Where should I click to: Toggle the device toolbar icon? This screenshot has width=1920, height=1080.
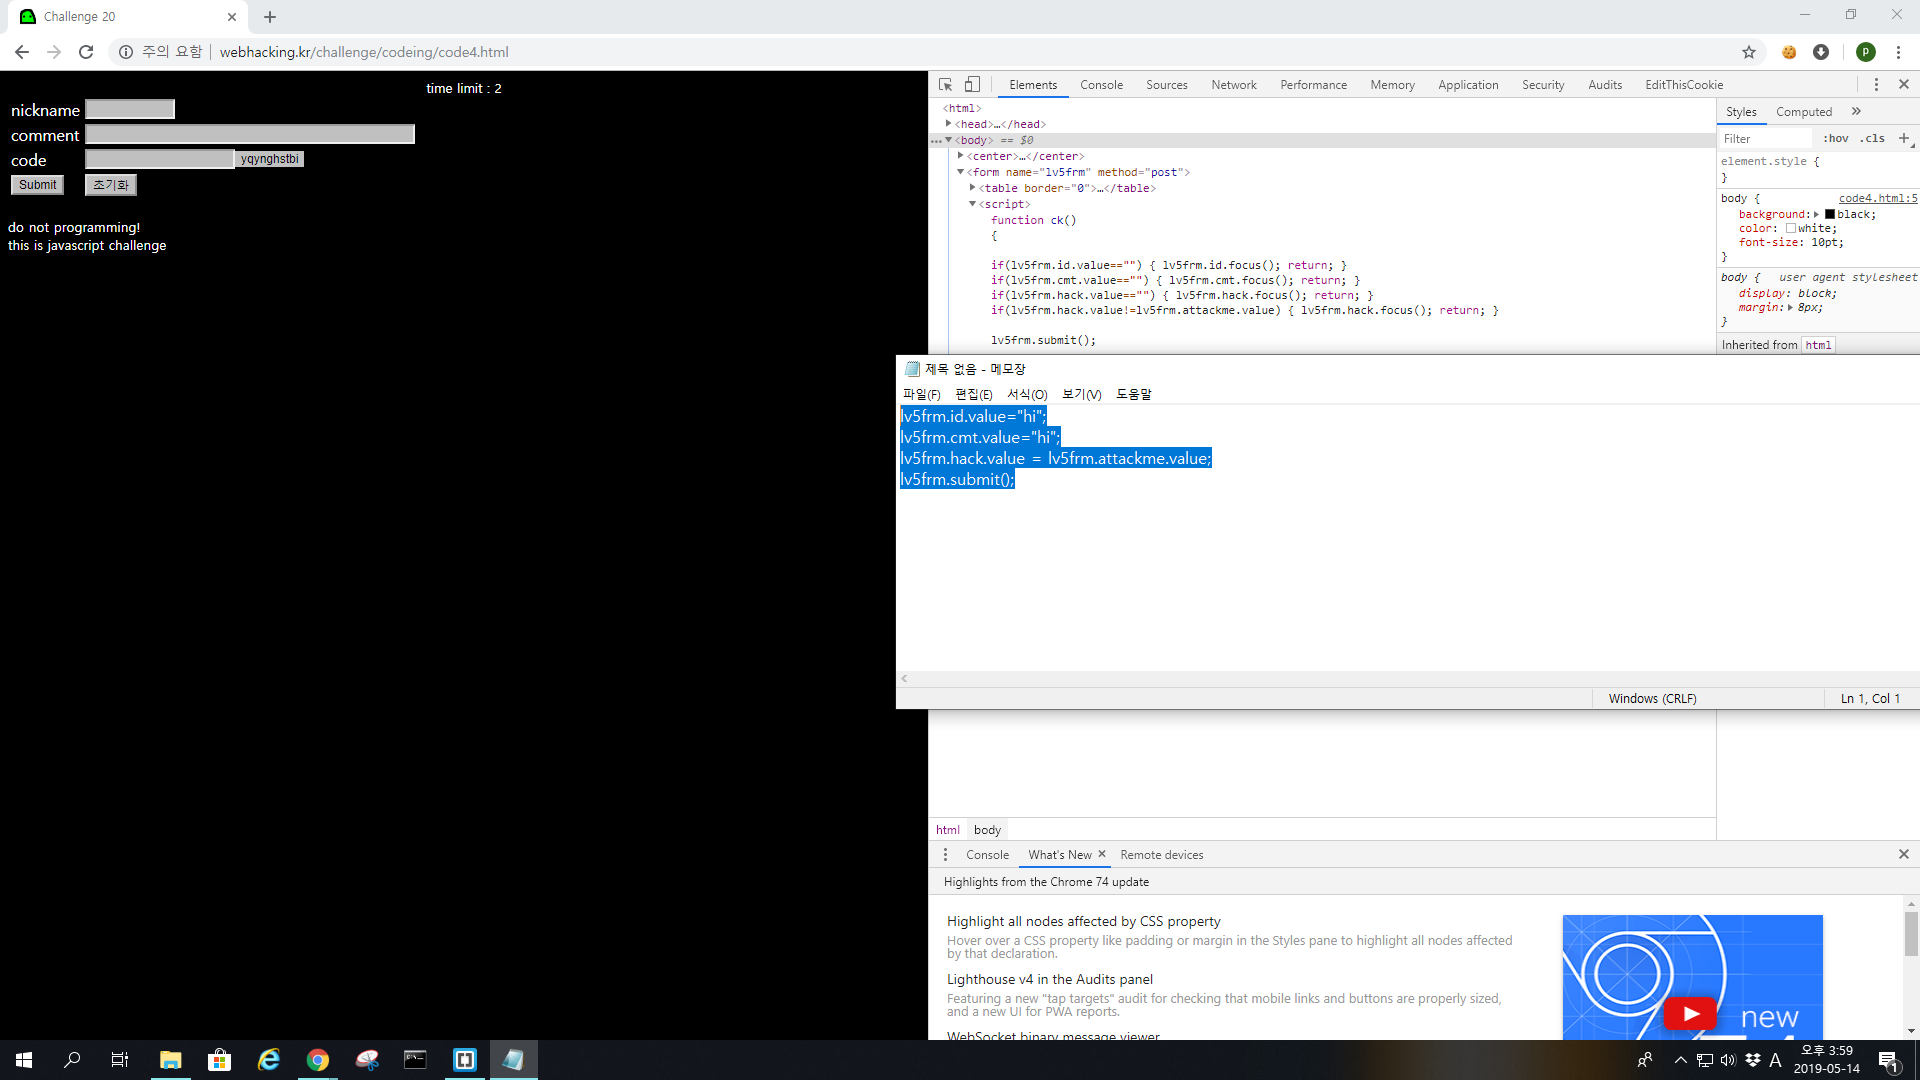point(972,85)
